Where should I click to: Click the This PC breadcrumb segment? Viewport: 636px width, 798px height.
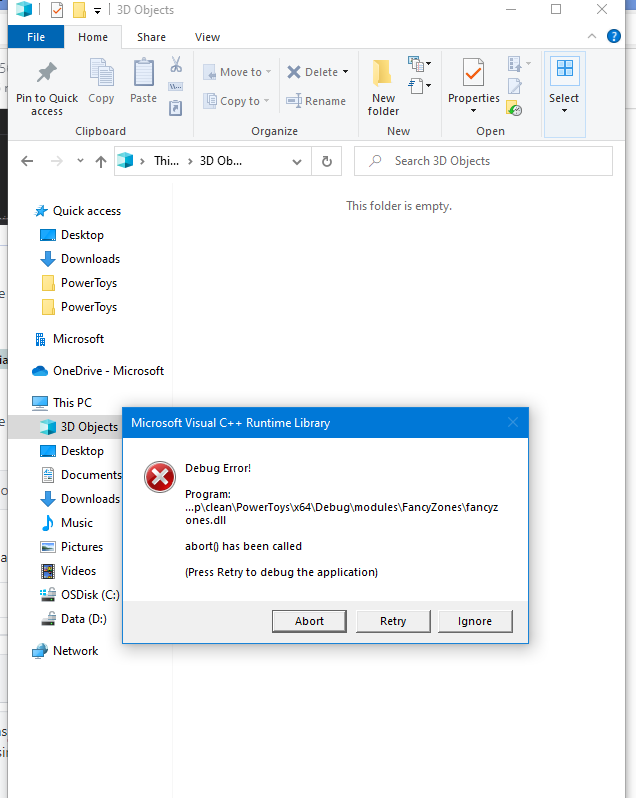tap(166, 161)
